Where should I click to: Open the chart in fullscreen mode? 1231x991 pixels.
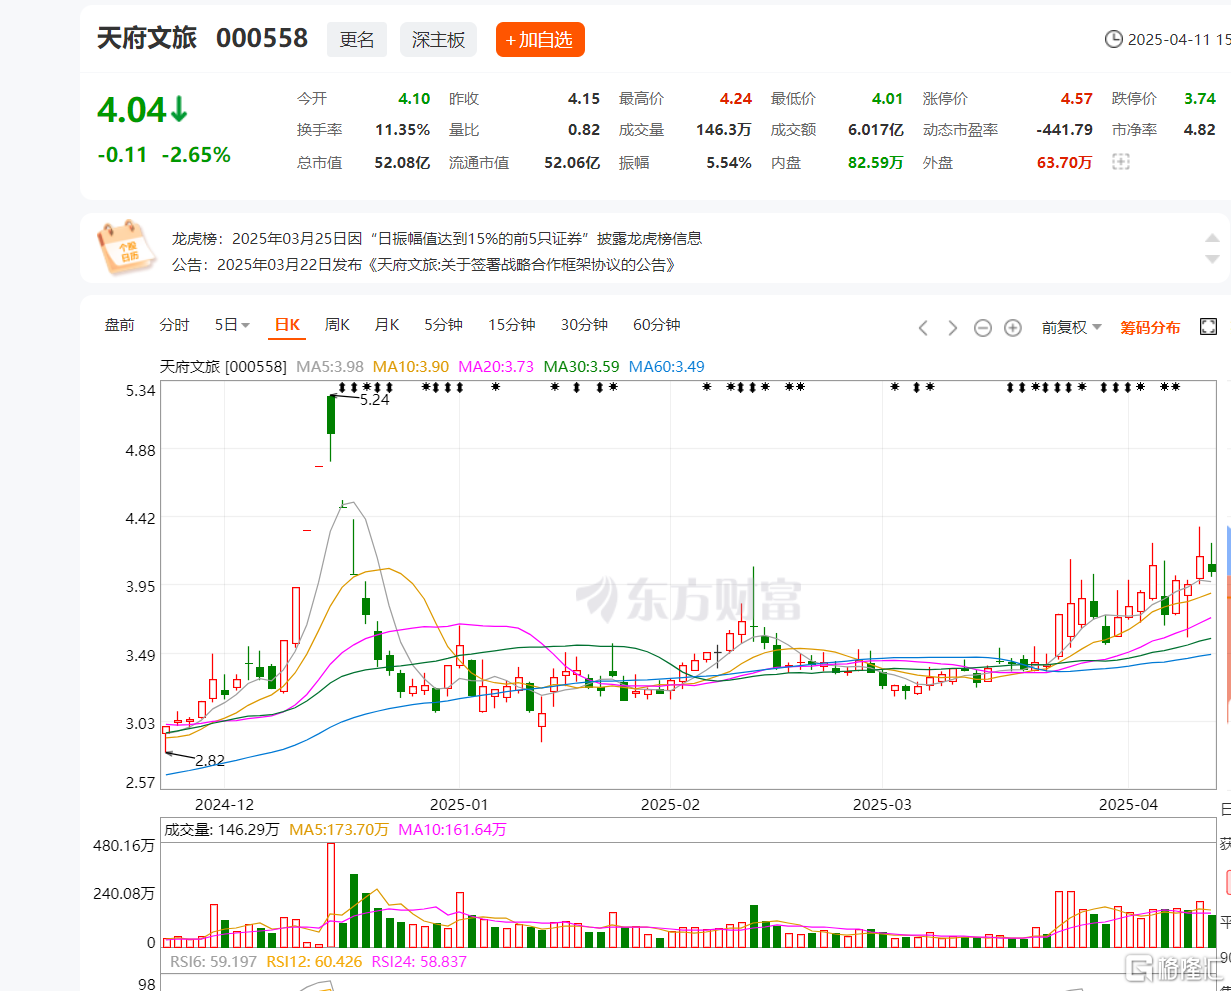tap(1208, 327)
